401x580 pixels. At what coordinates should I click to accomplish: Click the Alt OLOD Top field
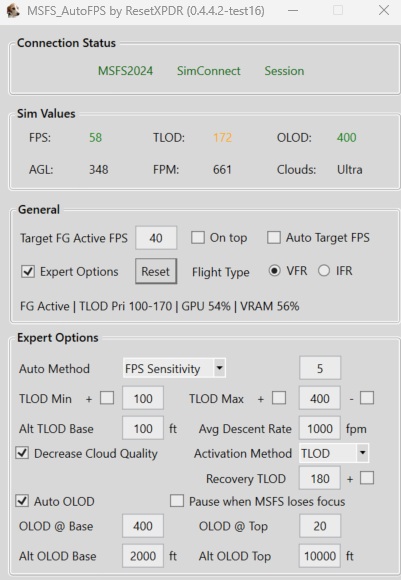pyautogui.click(x=320, y=556)
